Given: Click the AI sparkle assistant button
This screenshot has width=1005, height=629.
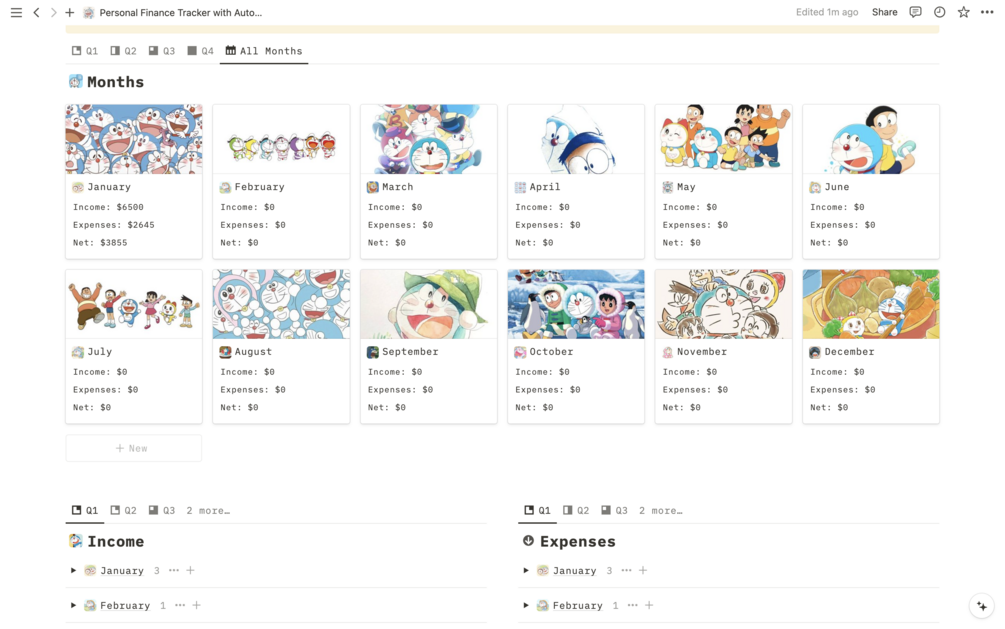Looking at the screenshot, I should click(982, 606).
